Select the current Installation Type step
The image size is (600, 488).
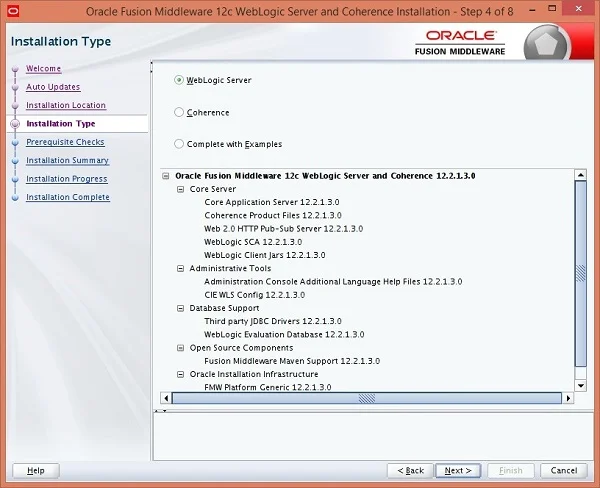click(x=60, y=124)
